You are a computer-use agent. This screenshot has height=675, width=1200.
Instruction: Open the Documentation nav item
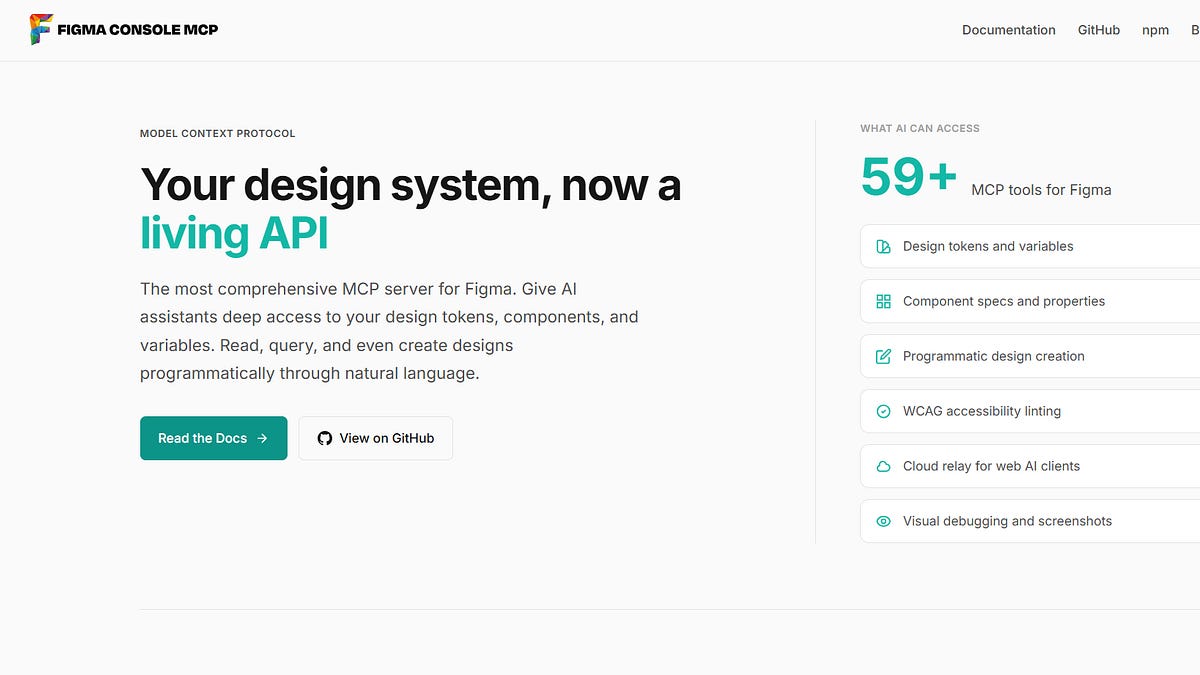tap(1008, 30)
